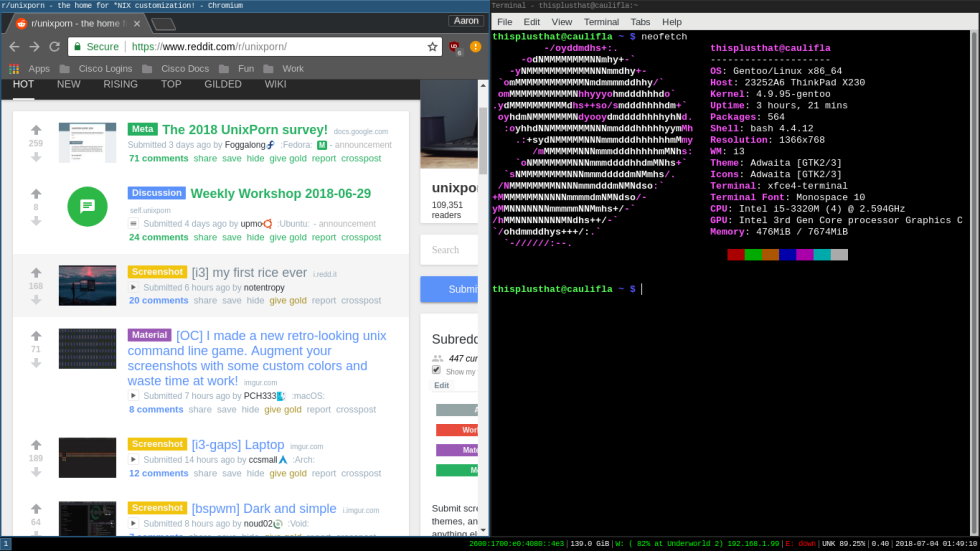This screenshot has width=980, height=551.
Task: Click the red color block in neofetch
Action: [x=736, y=255]
